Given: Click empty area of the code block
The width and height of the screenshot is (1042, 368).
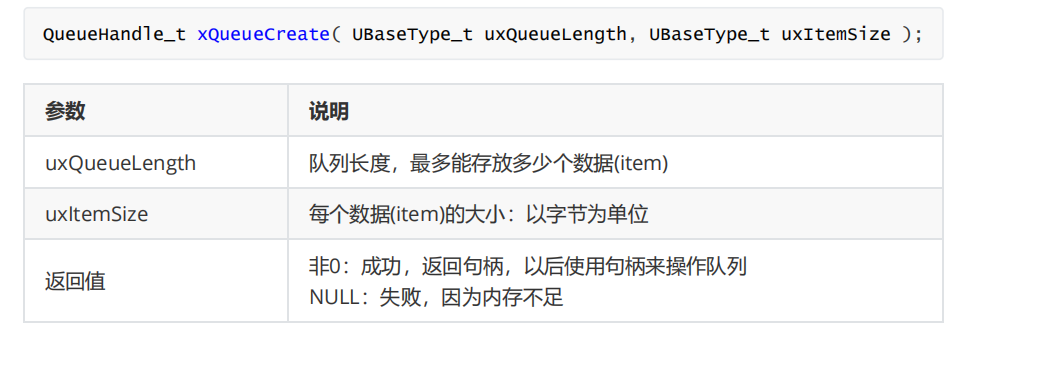Looking at the screenshot, I should click(932, 50).
